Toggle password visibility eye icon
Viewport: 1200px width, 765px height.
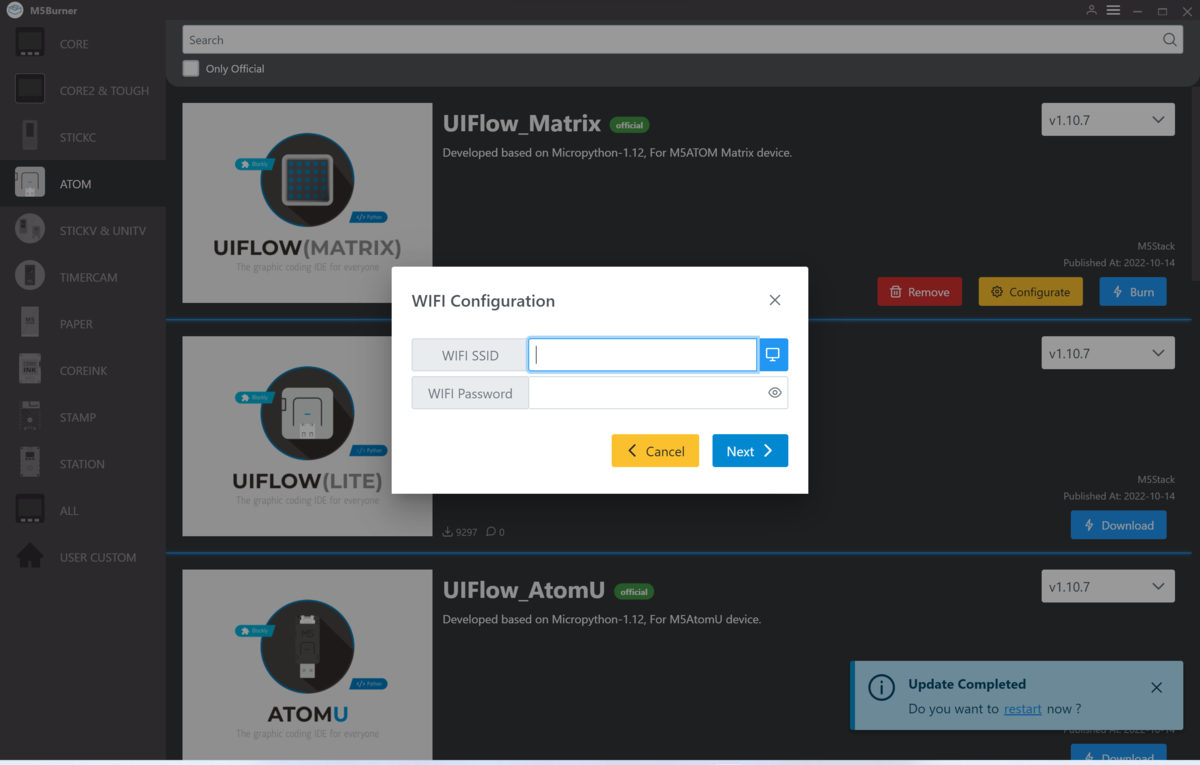(x=775, y=393)
